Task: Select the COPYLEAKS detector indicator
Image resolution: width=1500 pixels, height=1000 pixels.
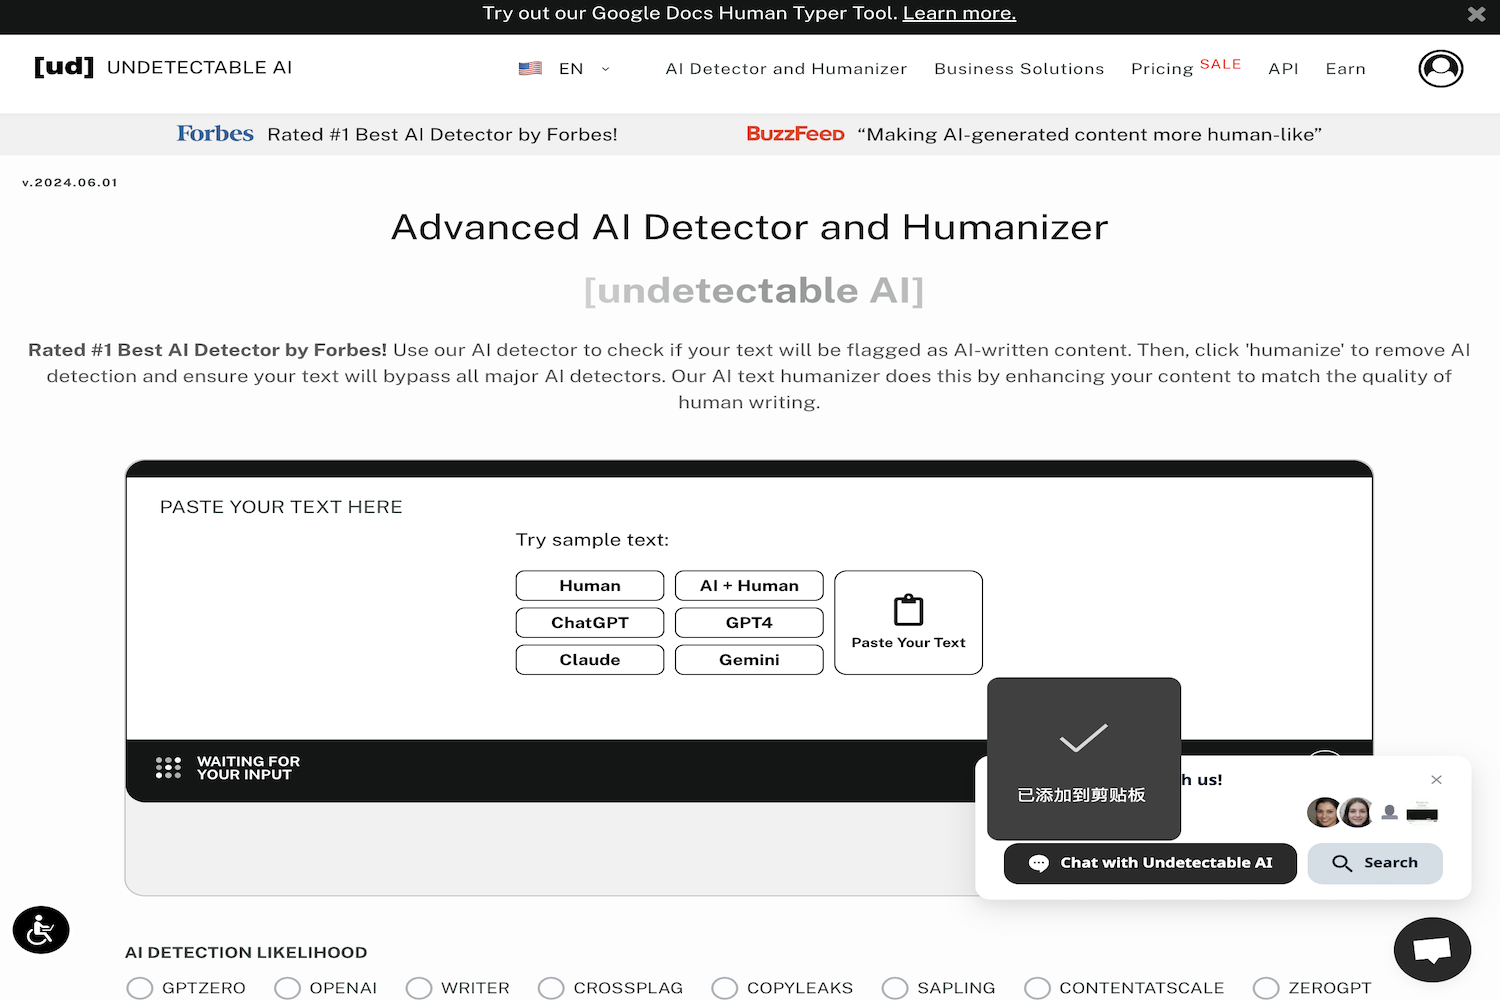Action: coord(725,988)
